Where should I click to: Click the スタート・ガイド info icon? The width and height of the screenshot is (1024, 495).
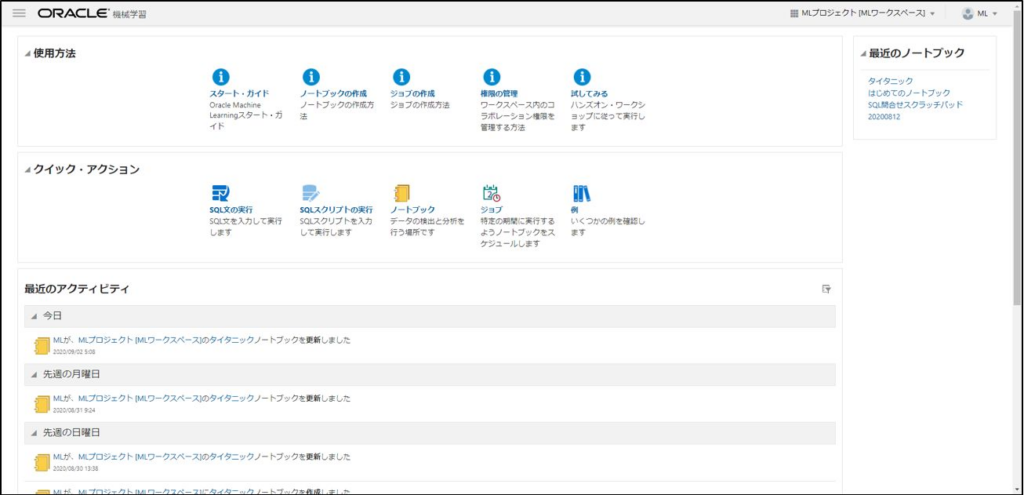(221, 77)
